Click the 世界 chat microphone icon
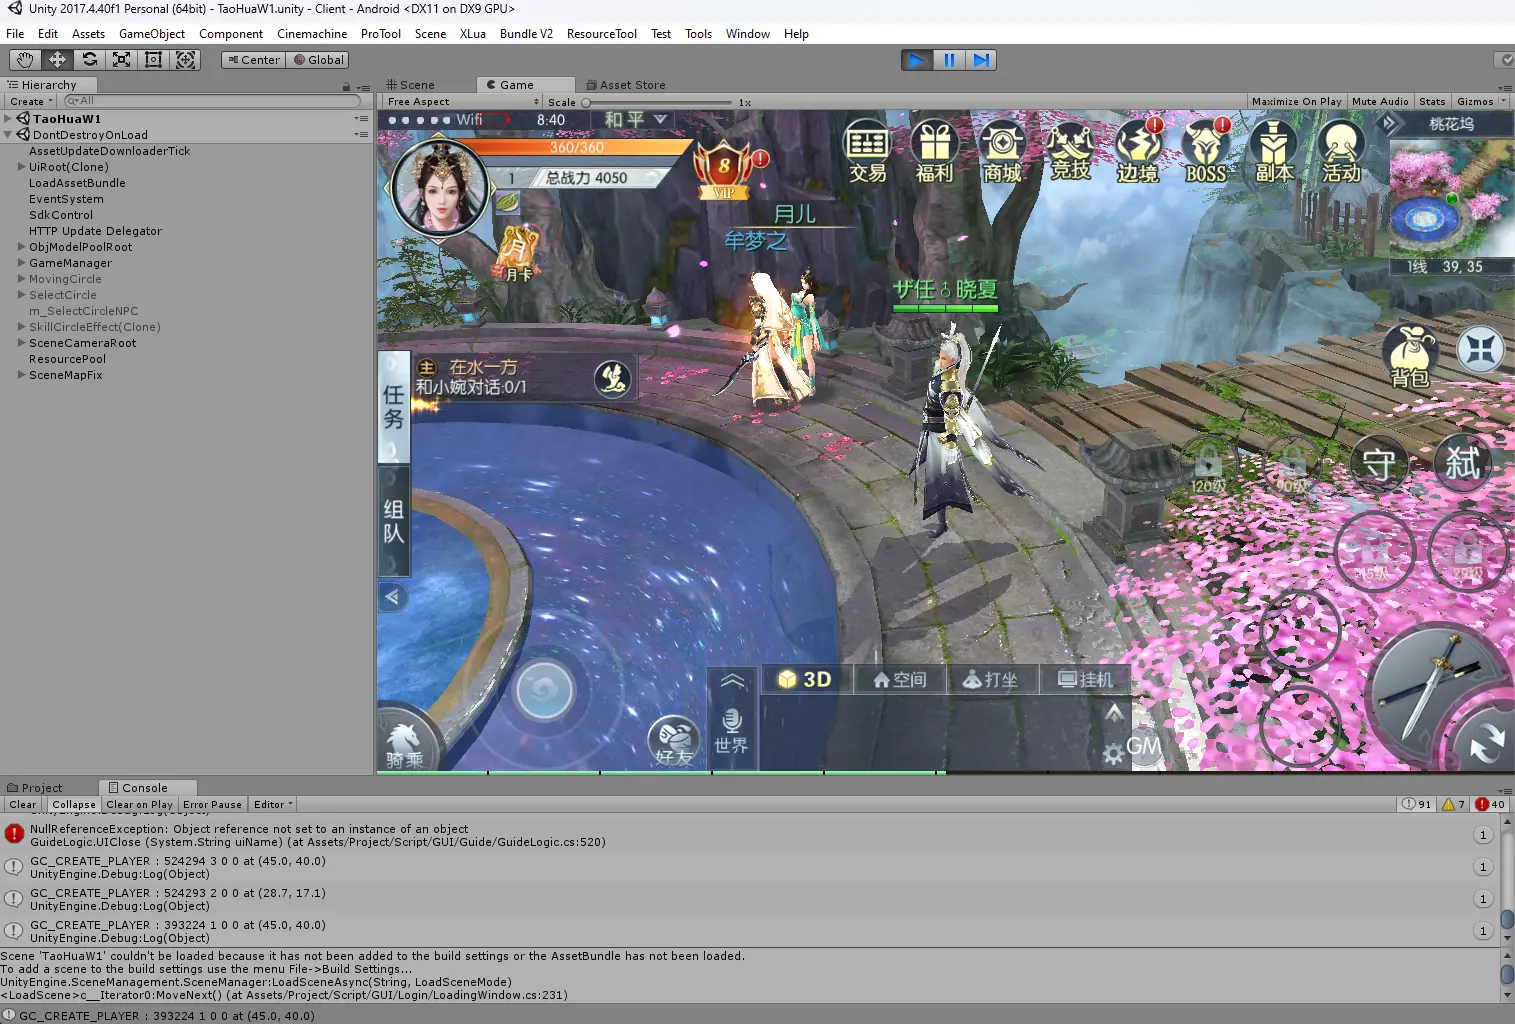 731,732
